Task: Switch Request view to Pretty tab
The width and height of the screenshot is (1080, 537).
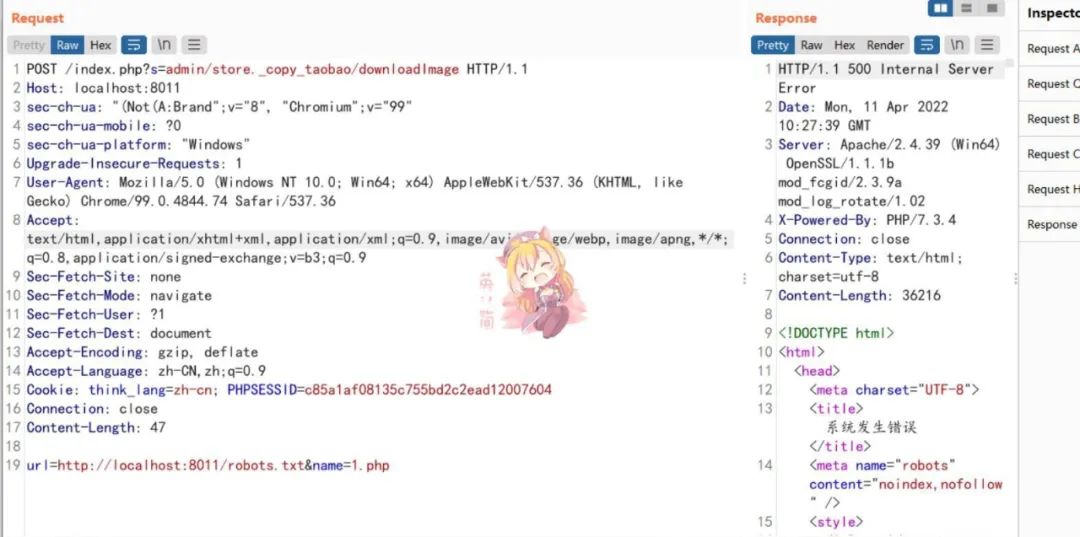Action: (x=29, y=45)
